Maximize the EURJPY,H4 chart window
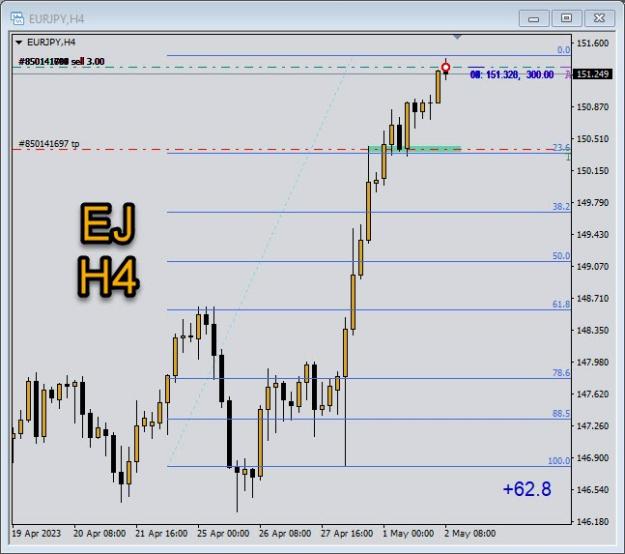 coord(566,18)
